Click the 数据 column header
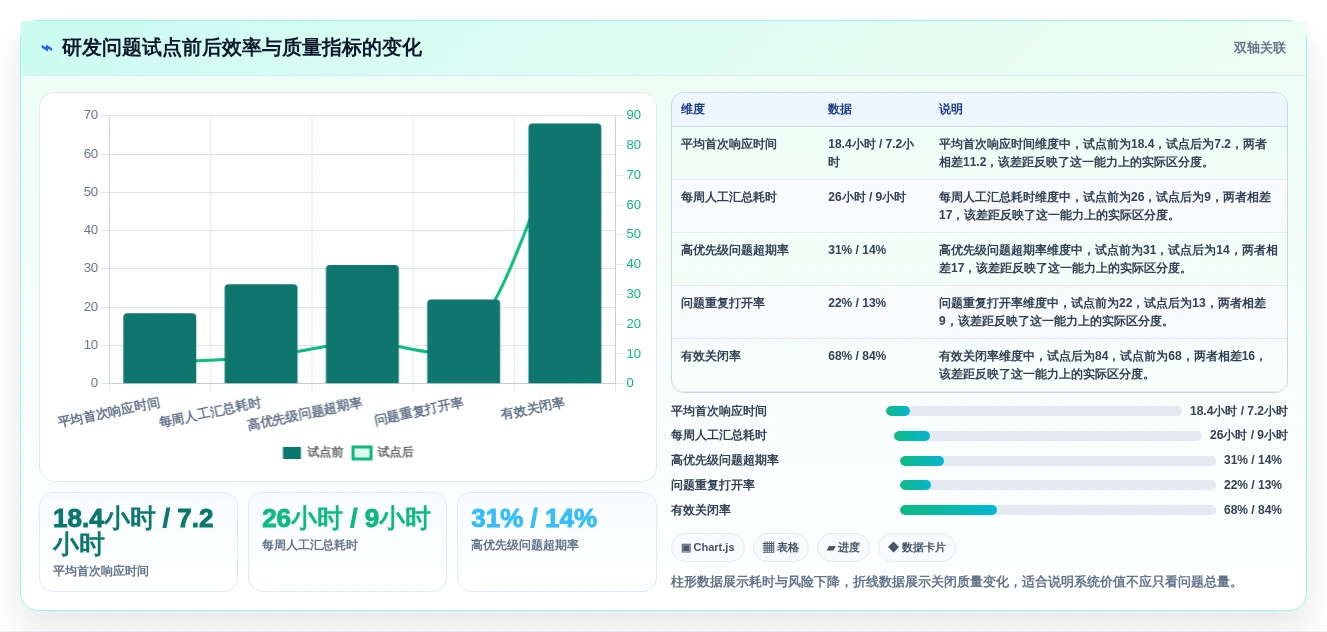The image size is (1327, 632). coord(840,109)
